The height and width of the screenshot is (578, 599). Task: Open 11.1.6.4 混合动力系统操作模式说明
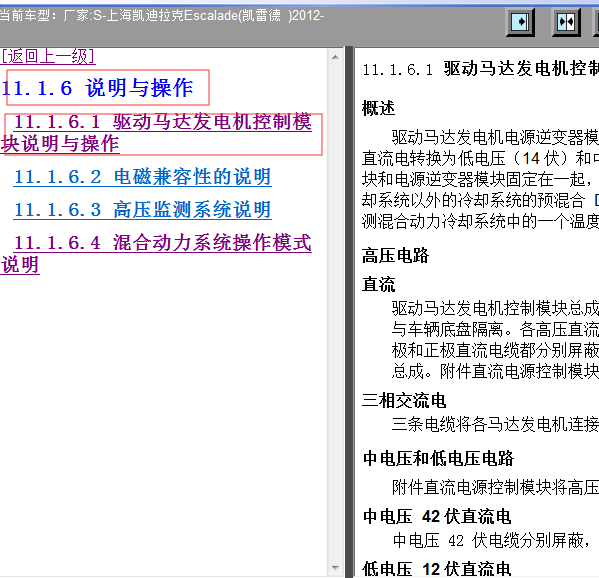[x=157, y=254]
